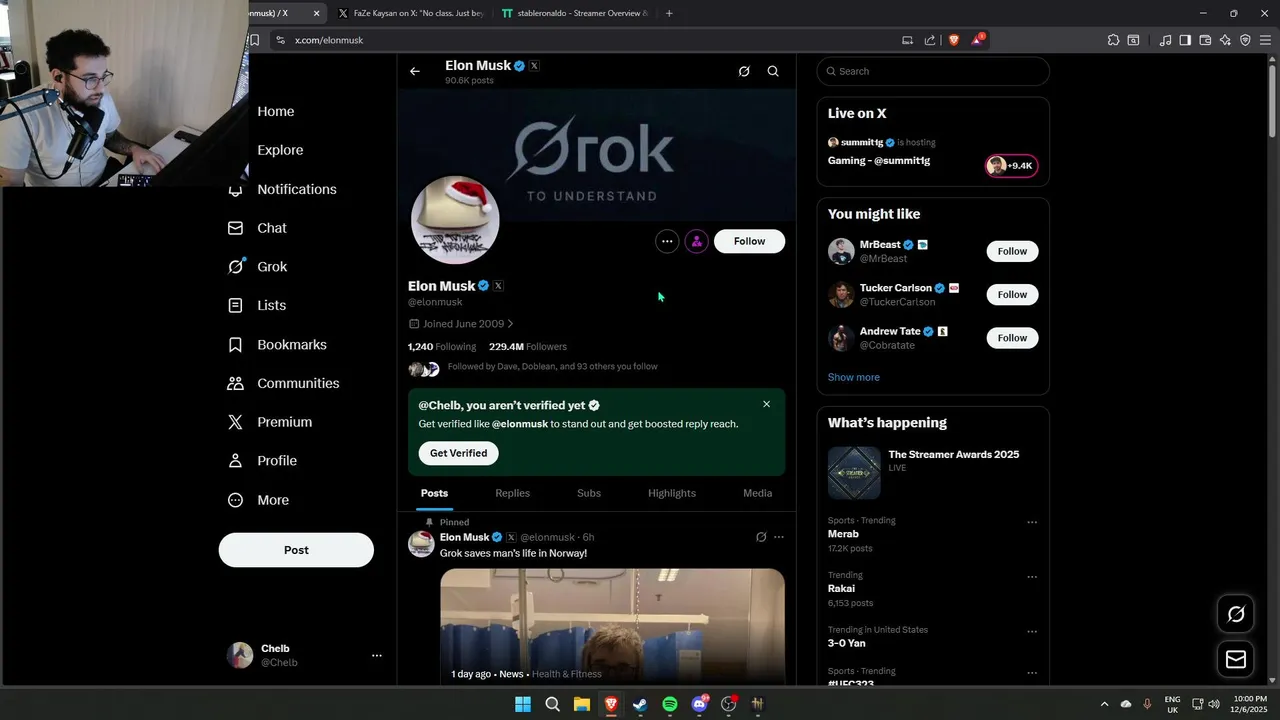1280x720 pixels.
Task: Expand the Joined June 2009 details chevron
Action: 510,324
